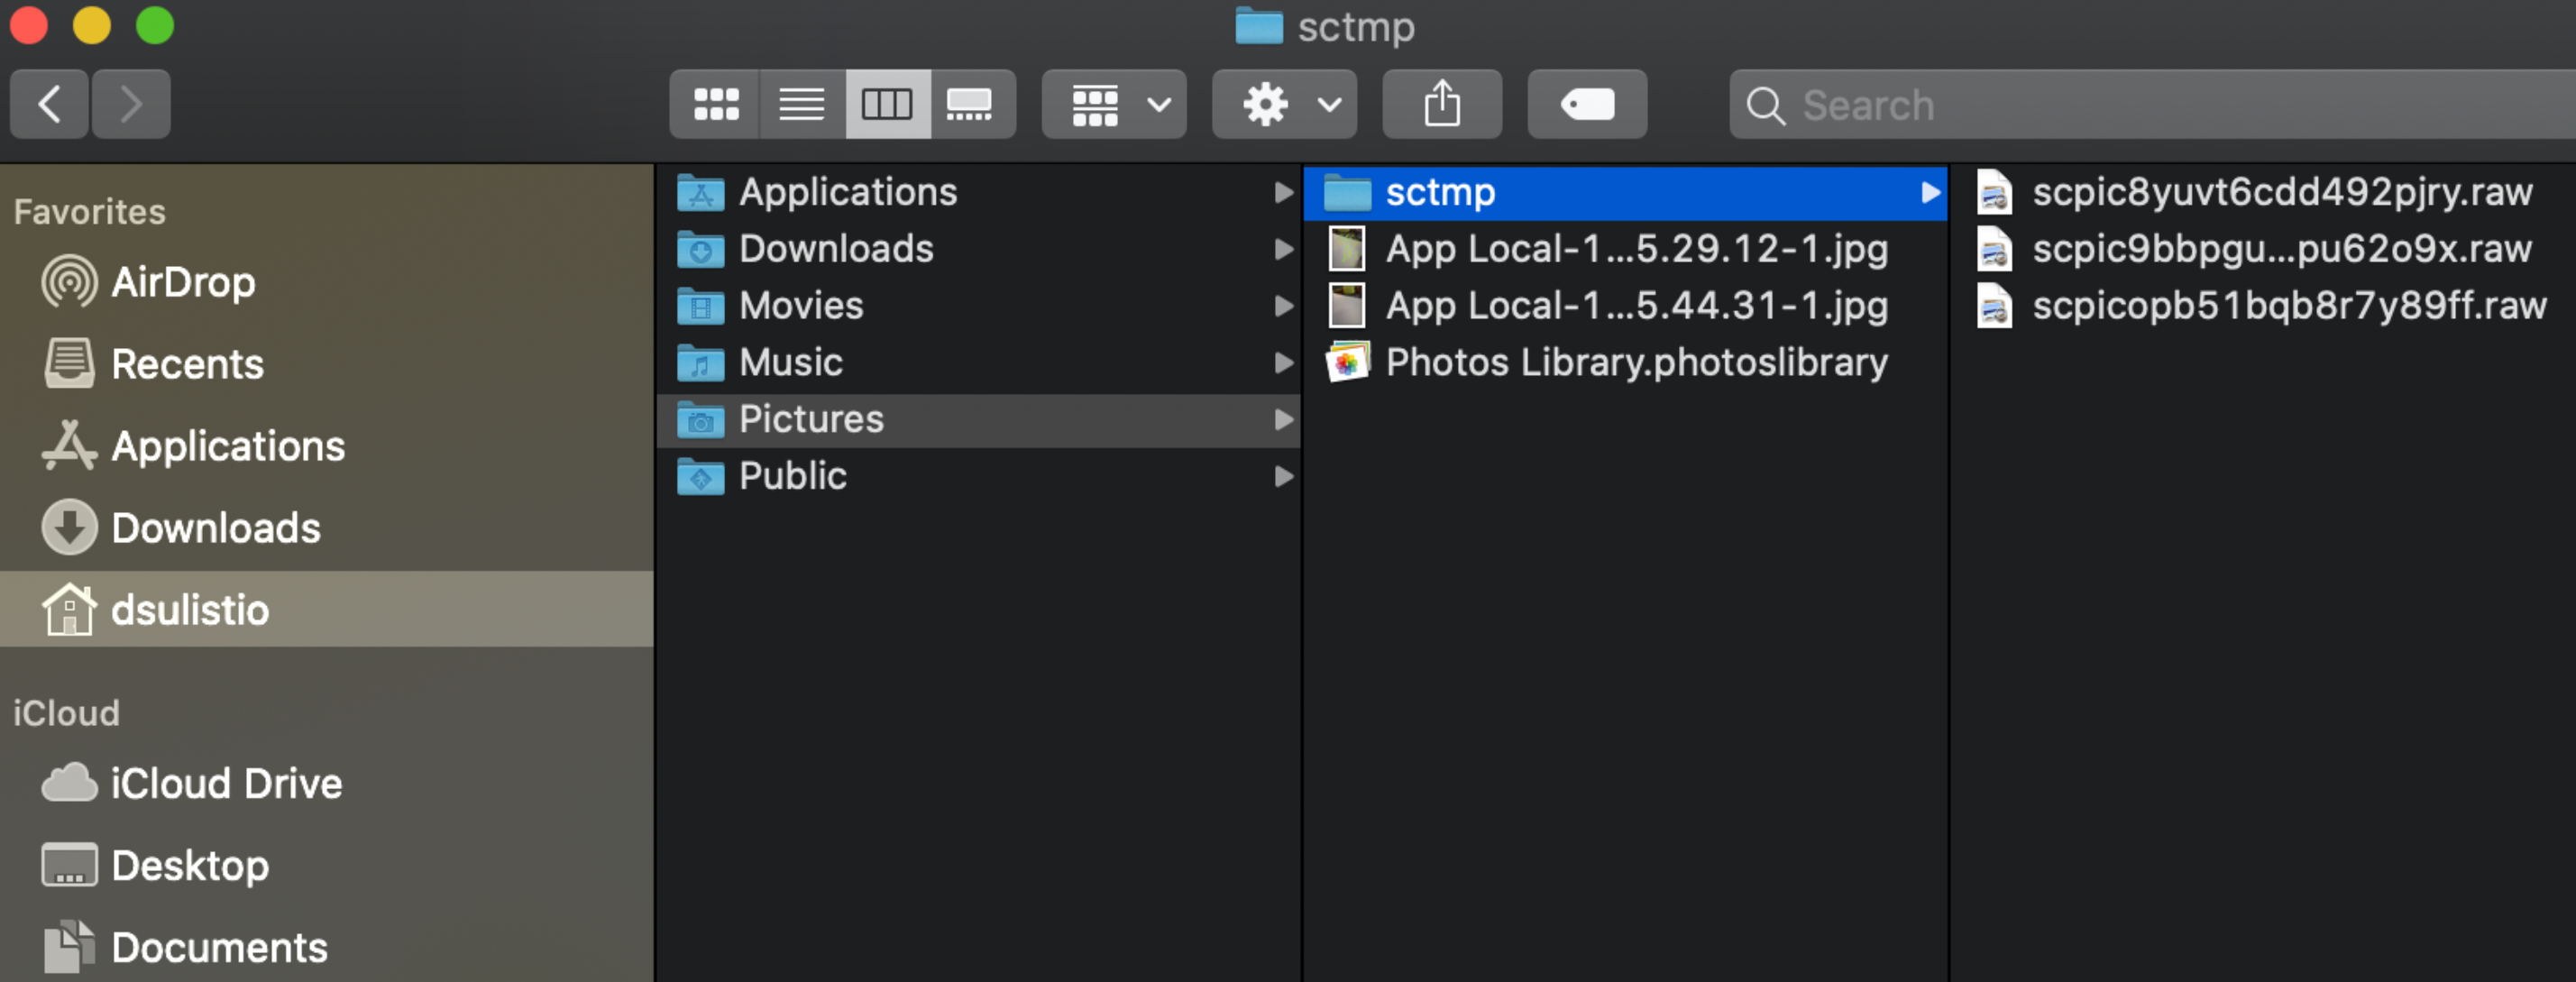The image size is (2576, 982).
Task: Click the house icon beside dsulistio
Action: (69, 608)
